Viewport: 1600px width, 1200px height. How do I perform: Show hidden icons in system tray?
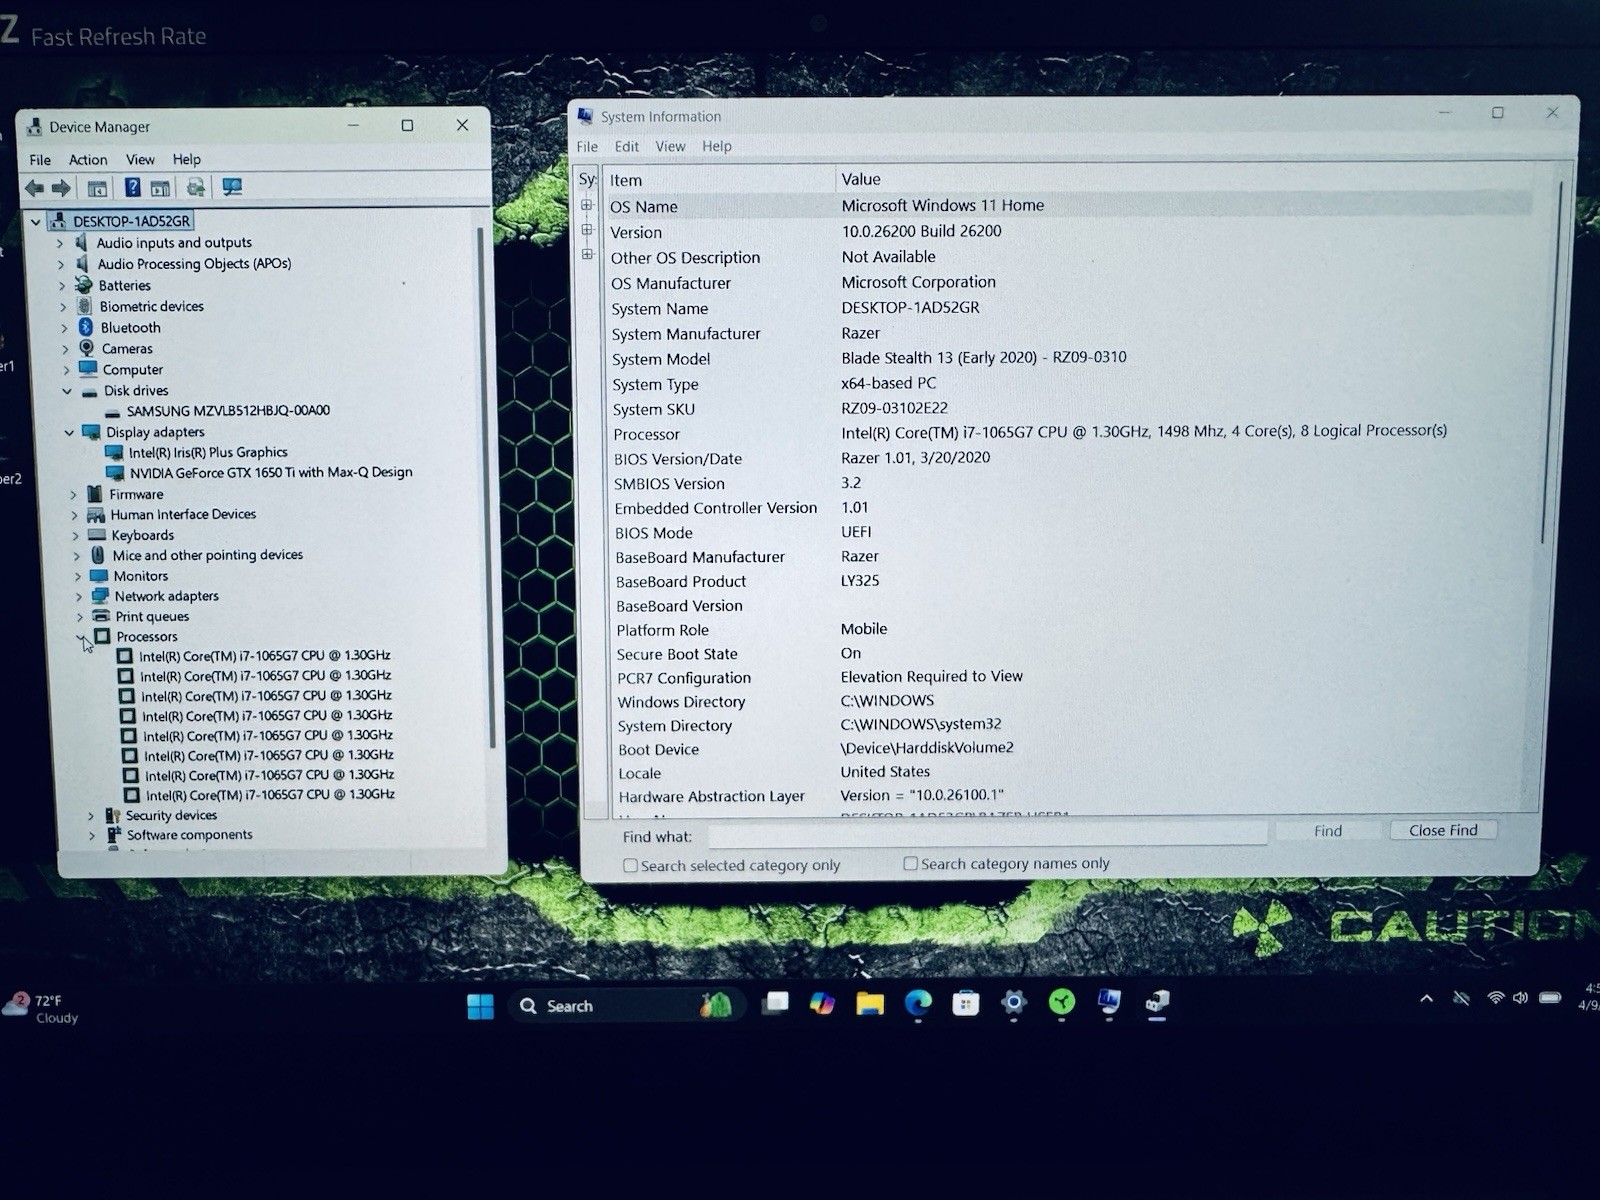[1426, 998]
